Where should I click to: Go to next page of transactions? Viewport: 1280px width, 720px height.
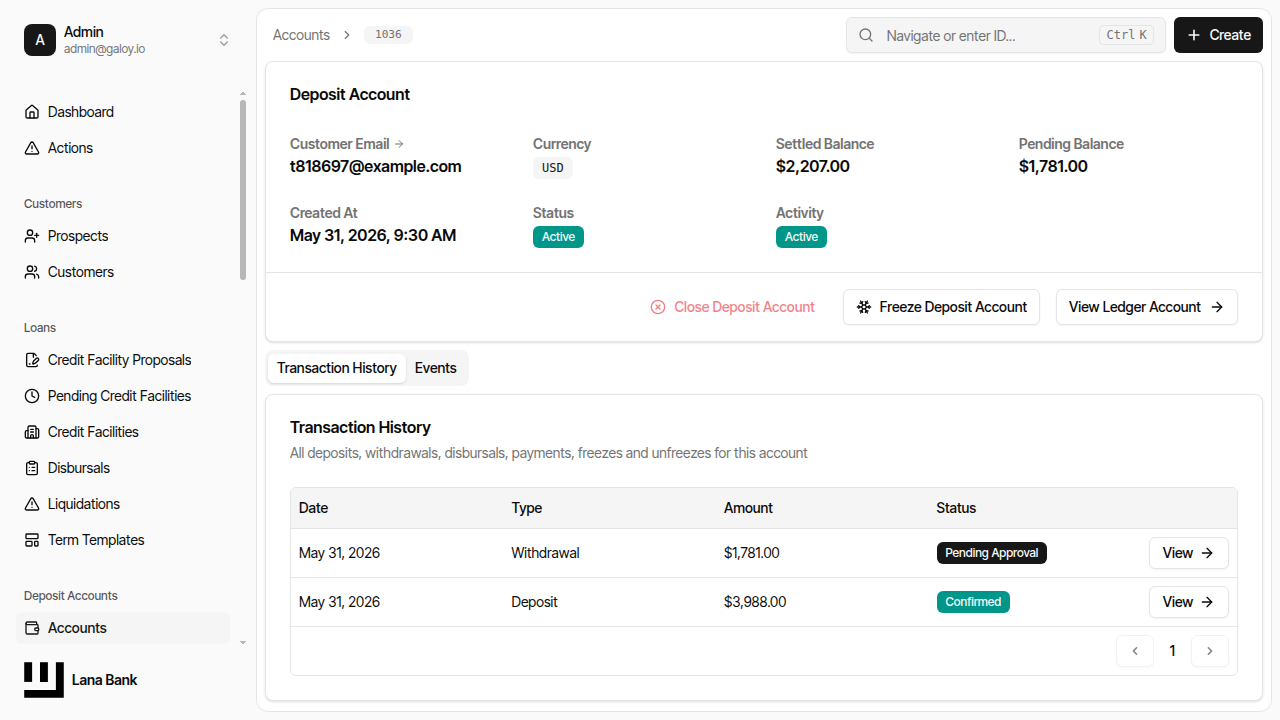tap(1210, 651)
